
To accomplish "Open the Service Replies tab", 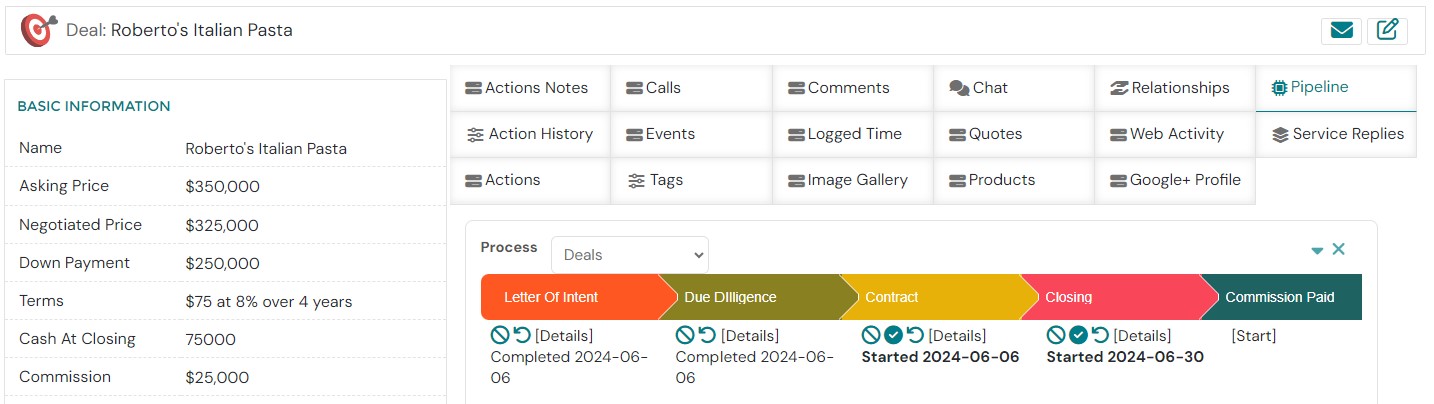I will [1337, 134].
